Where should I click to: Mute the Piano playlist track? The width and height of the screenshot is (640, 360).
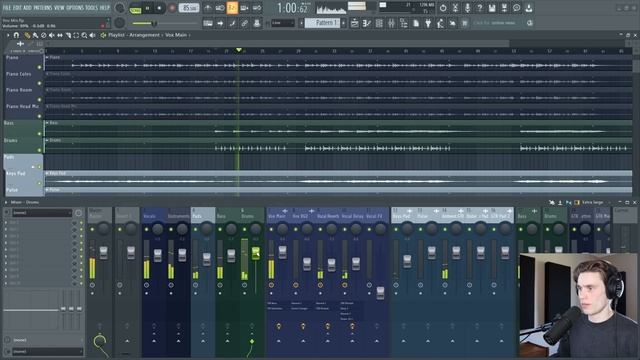pos(40,67)
